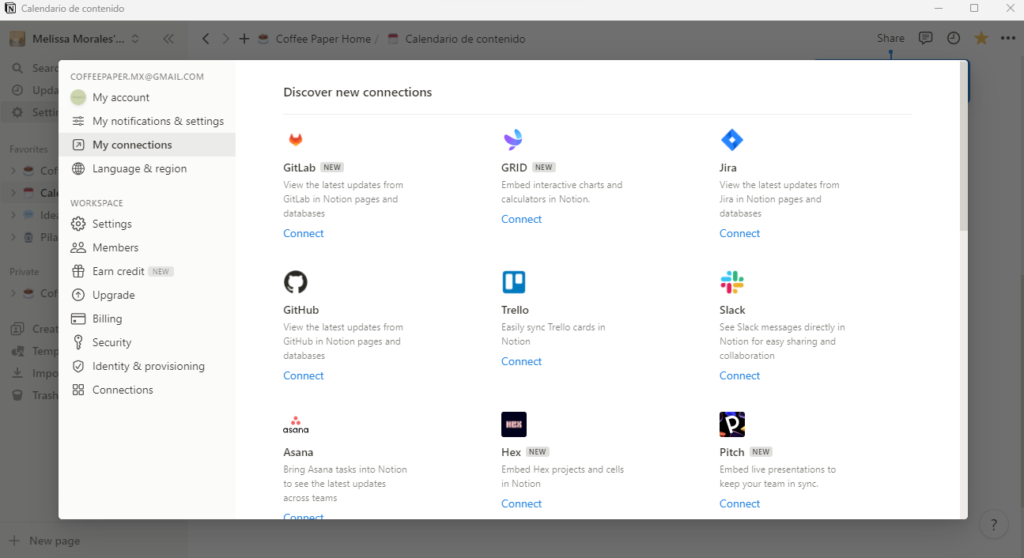Connect the Hex integration
Viewport: 1024px width, 558px height.
tap(521, 504)
